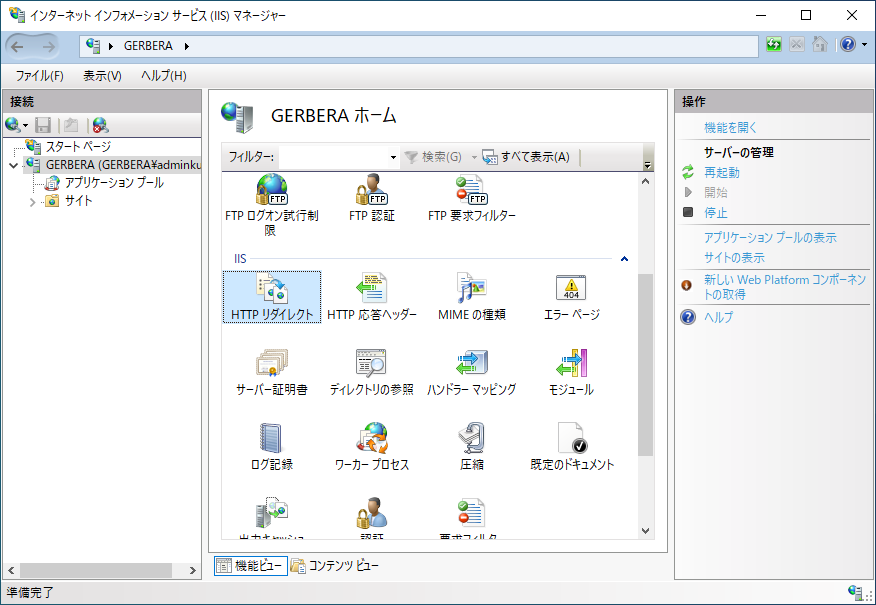Click the back navigation arrow
876x605 pixels.
click(17, 46)
